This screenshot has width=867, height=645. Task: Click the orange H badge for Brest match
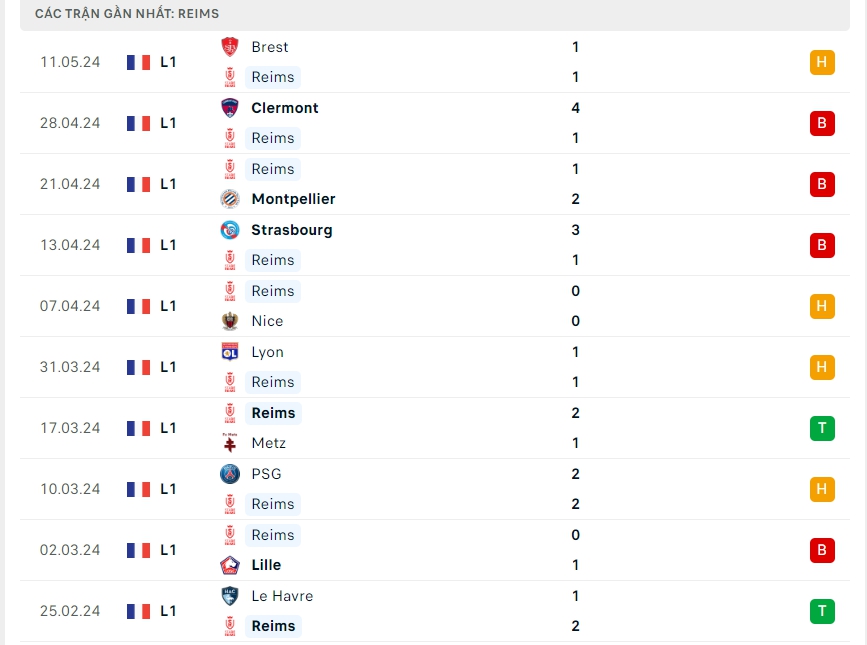click(x=822, y=62)
